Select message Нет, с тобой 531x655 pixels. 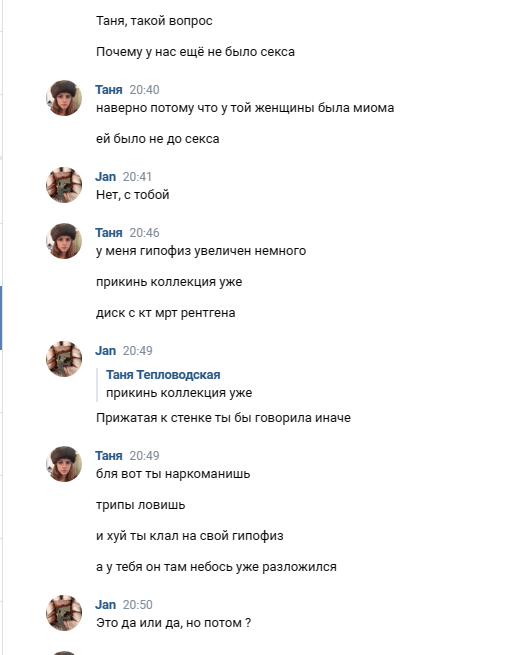[132, 195]
